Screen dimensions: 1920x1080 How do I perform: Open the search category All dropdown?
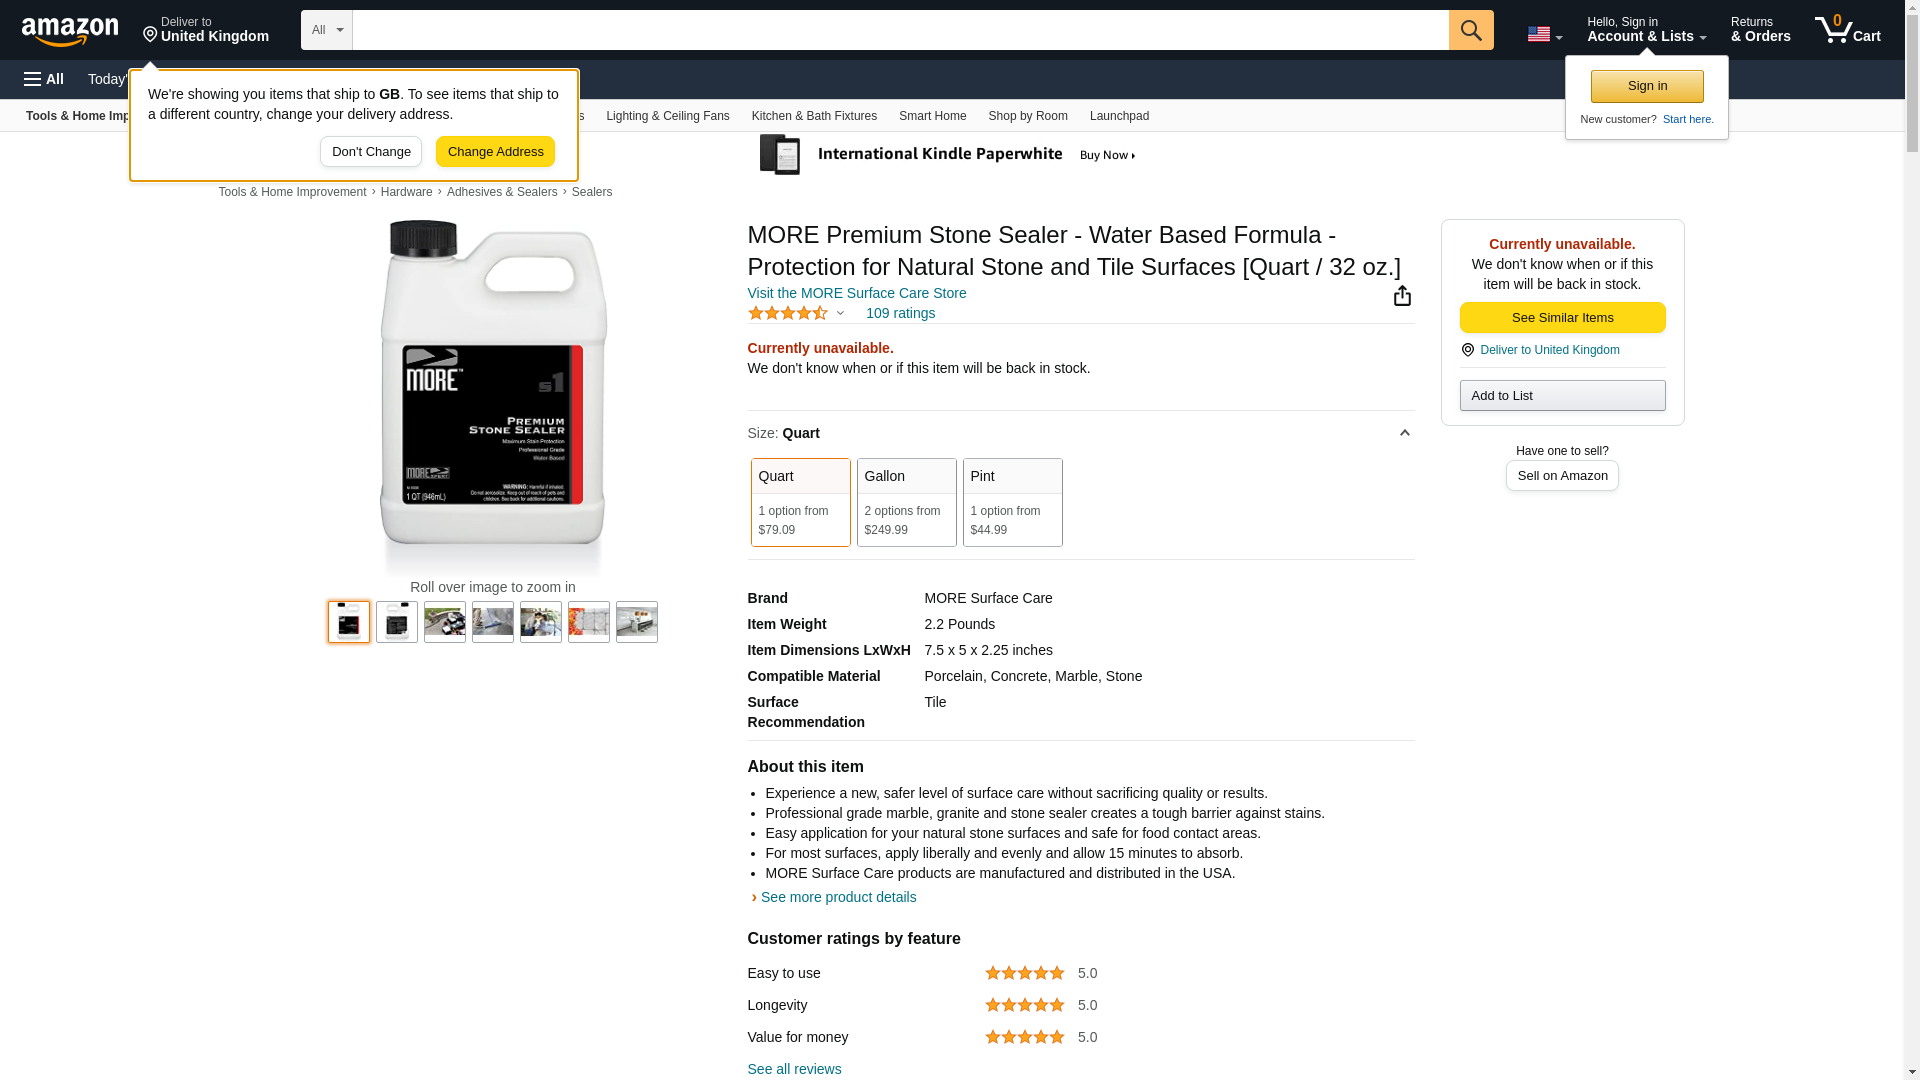pyautogui.click(x=326, y=30)
